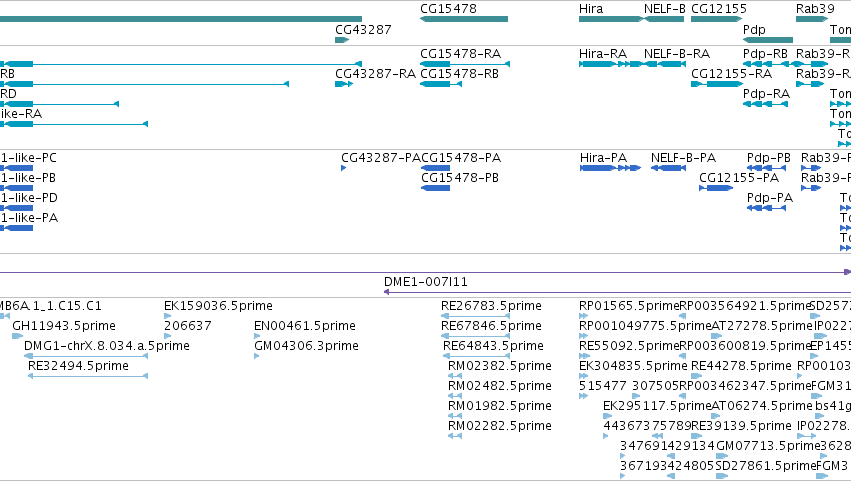Viewport: 851px width, 481px height.
Task: Select the Hira gene feature
Action: pyautogui.click(x=611, y=19)
